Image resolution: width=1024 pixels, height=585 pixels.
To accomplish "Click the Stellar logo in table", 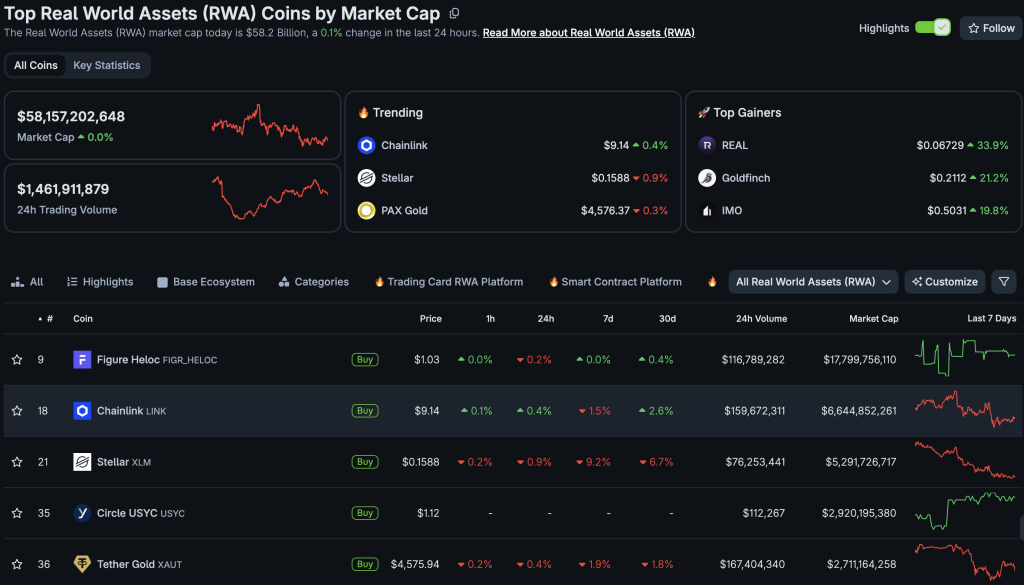I will click(82, 462).
